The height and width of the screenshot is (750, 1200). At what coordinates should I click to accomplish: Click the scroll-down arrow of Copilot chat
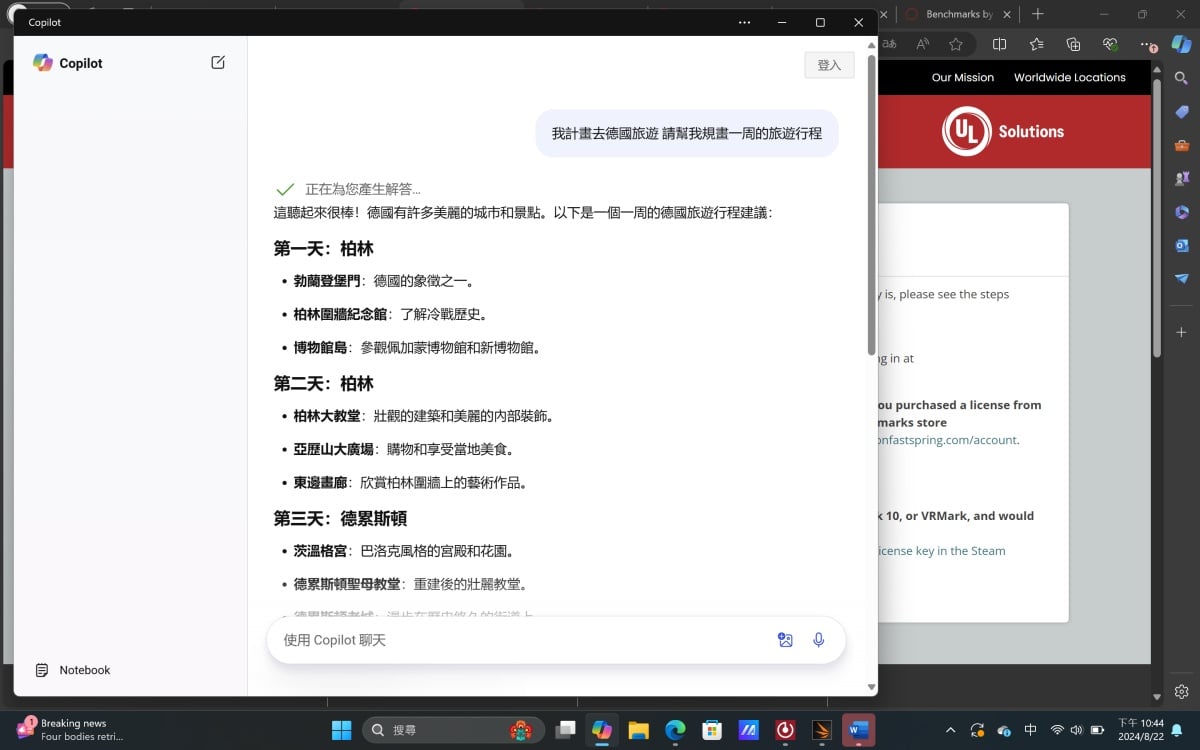click(x=871, y=688)
